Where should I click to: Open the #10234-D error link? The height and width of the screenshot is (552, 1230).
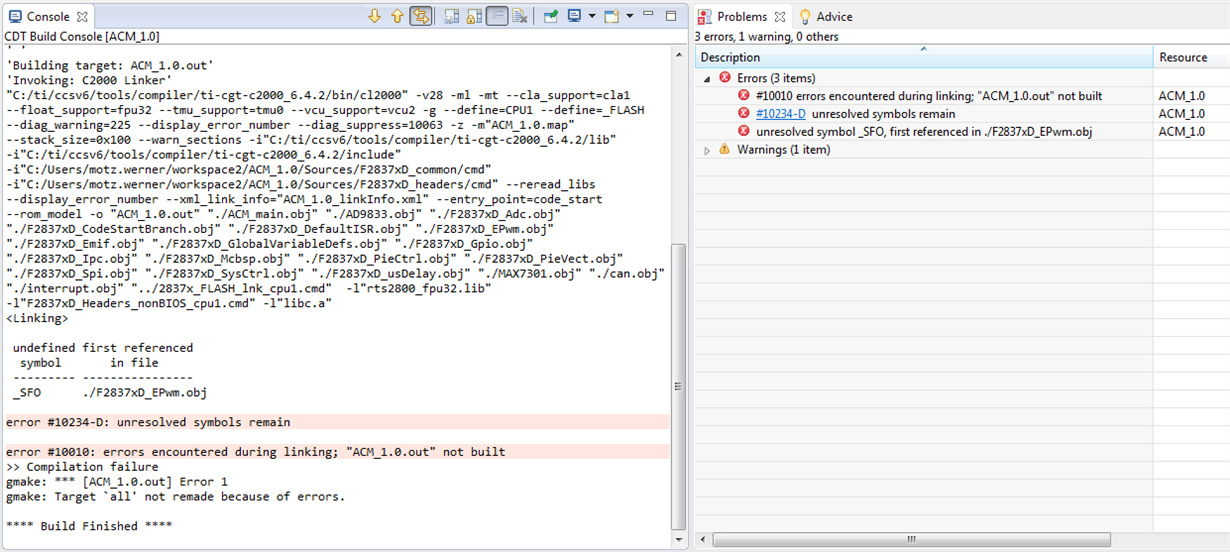781,114
